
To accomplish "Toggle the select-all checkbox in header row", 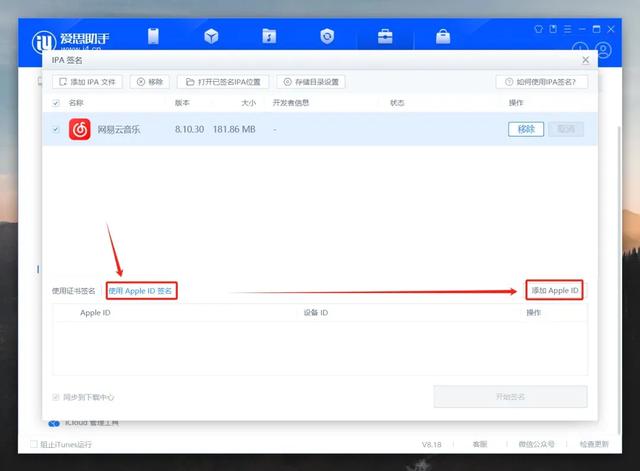I will click(56, 103).
